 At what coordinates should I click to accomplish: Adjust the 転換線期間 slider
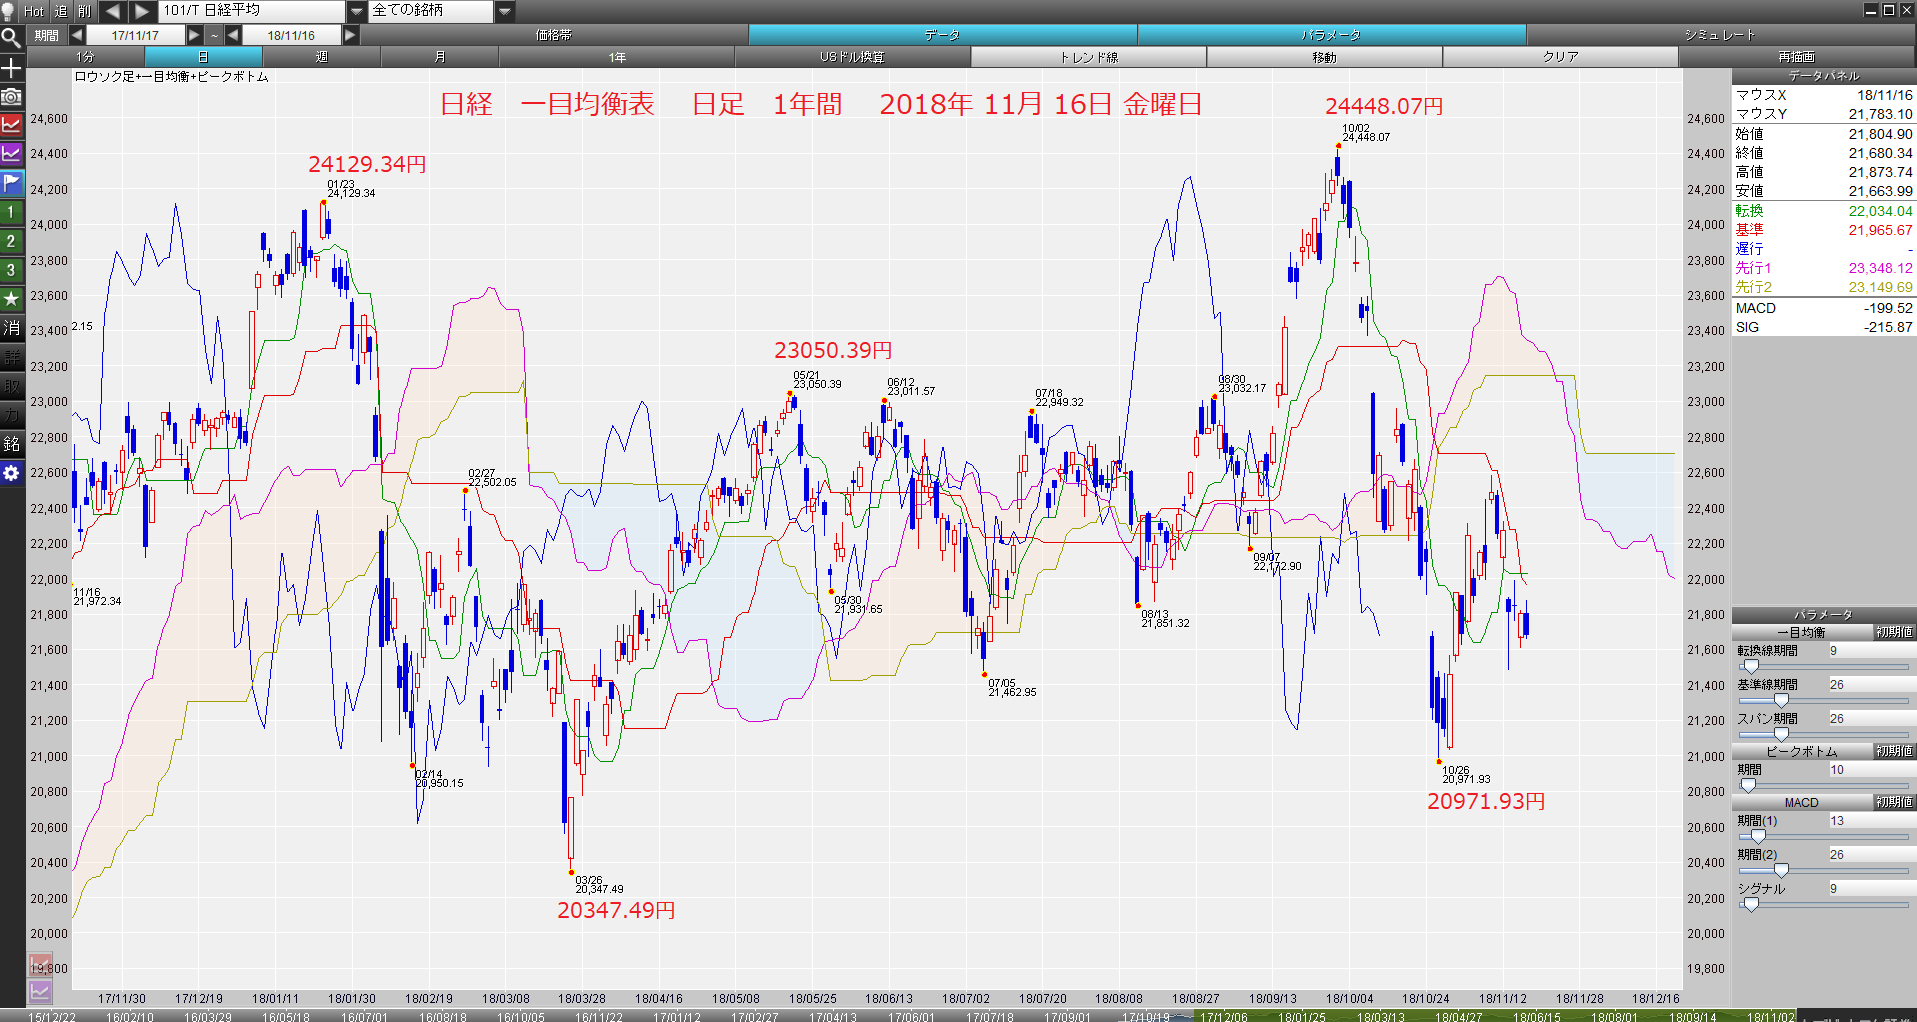coord(1749,666)
